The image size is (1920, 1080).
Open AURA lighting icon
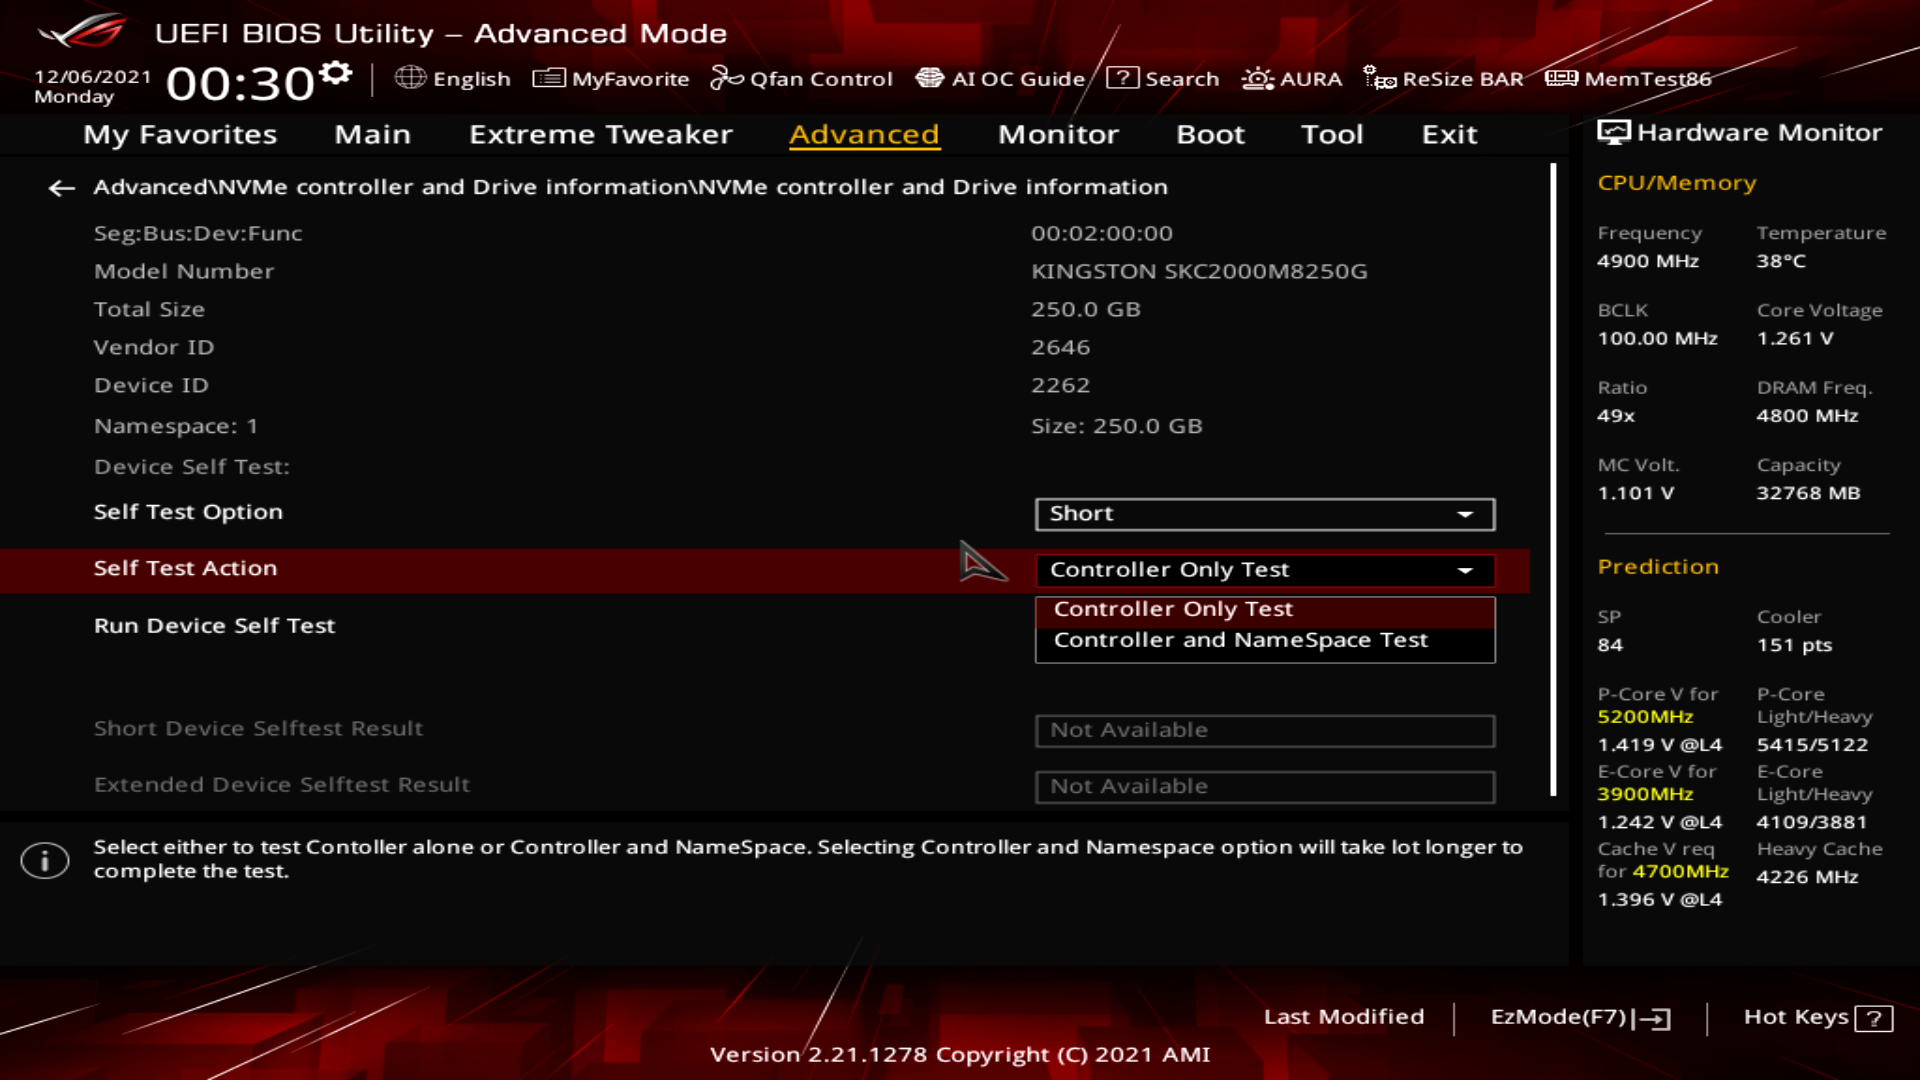pos(1257,78)
